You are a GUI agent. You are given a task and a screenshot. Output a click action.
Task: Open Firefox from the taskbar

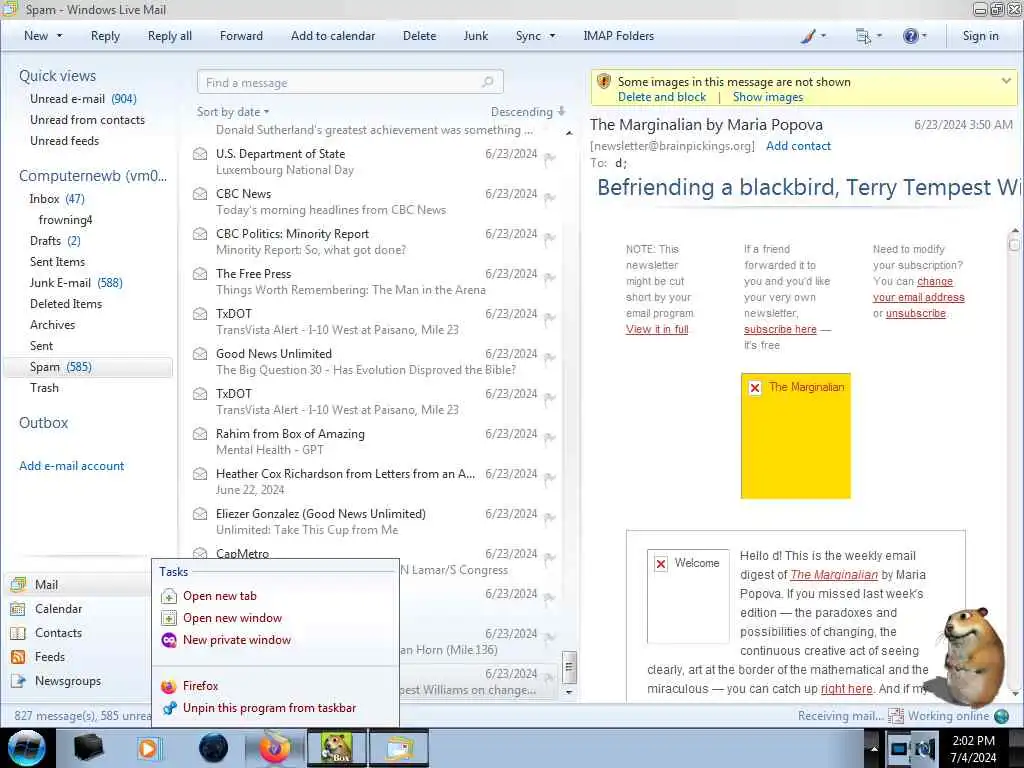pos(274,749)
